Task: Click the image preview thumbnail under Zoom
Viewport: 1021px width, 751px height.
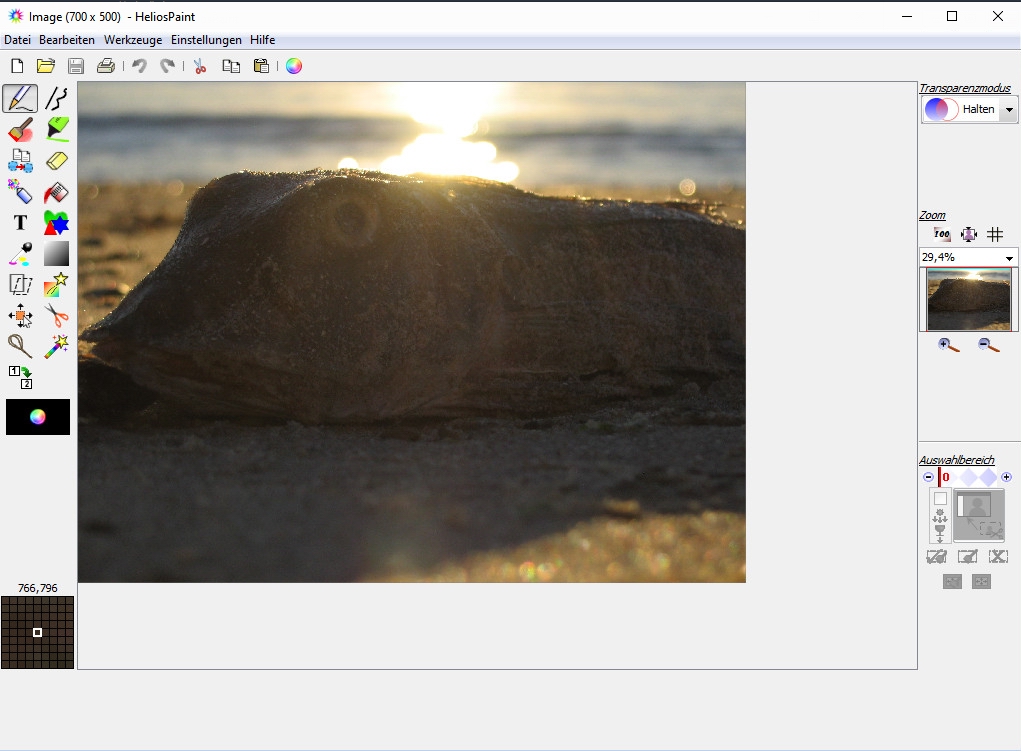Action: (x=968, y=299)
